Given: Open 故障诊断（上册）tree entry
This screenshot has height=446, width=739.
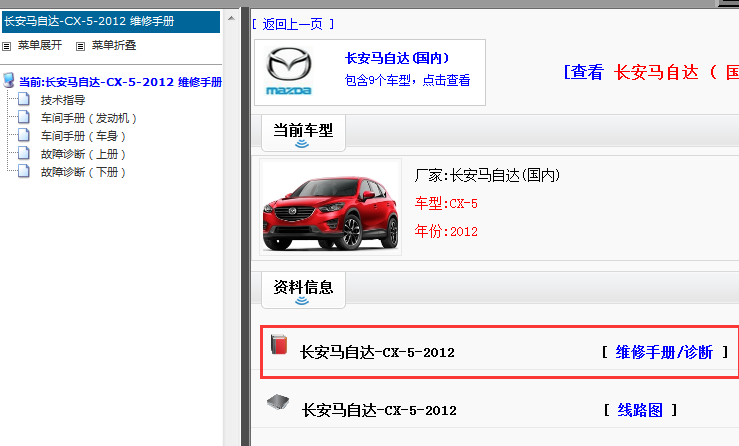Looking at the screenshot, I should point(83,154).
